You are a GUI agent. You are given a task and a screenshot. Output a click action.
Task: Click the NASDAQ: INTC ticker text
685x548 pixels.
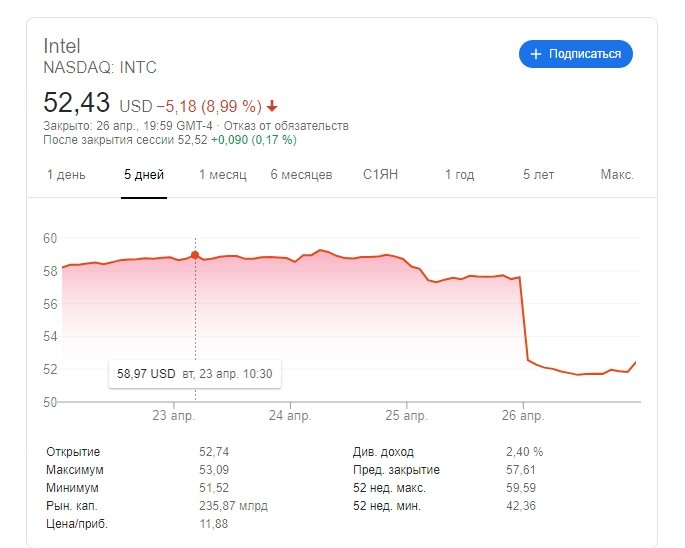pyautogui.click(x=100, y=68)
